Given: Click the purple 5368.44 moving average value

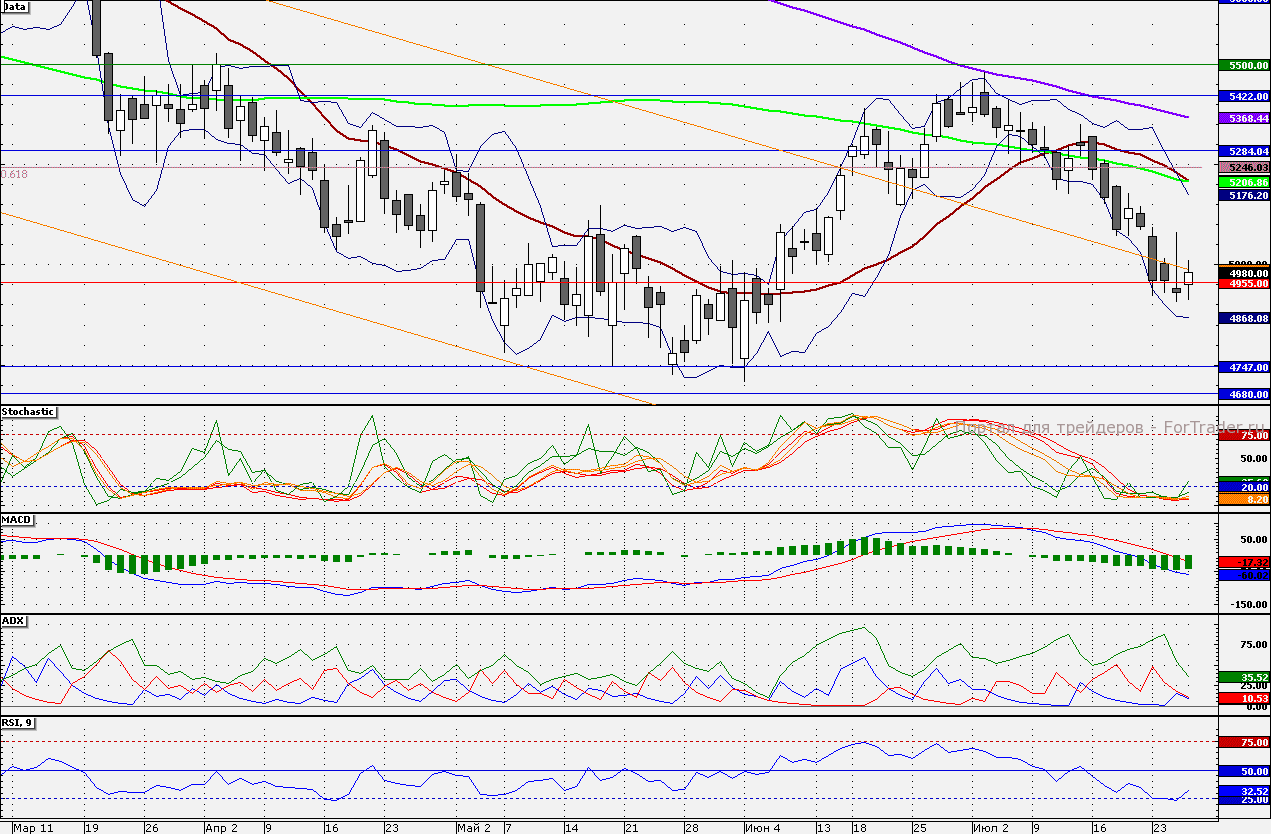Looking at the screenshot, I should click(1244, 118).
